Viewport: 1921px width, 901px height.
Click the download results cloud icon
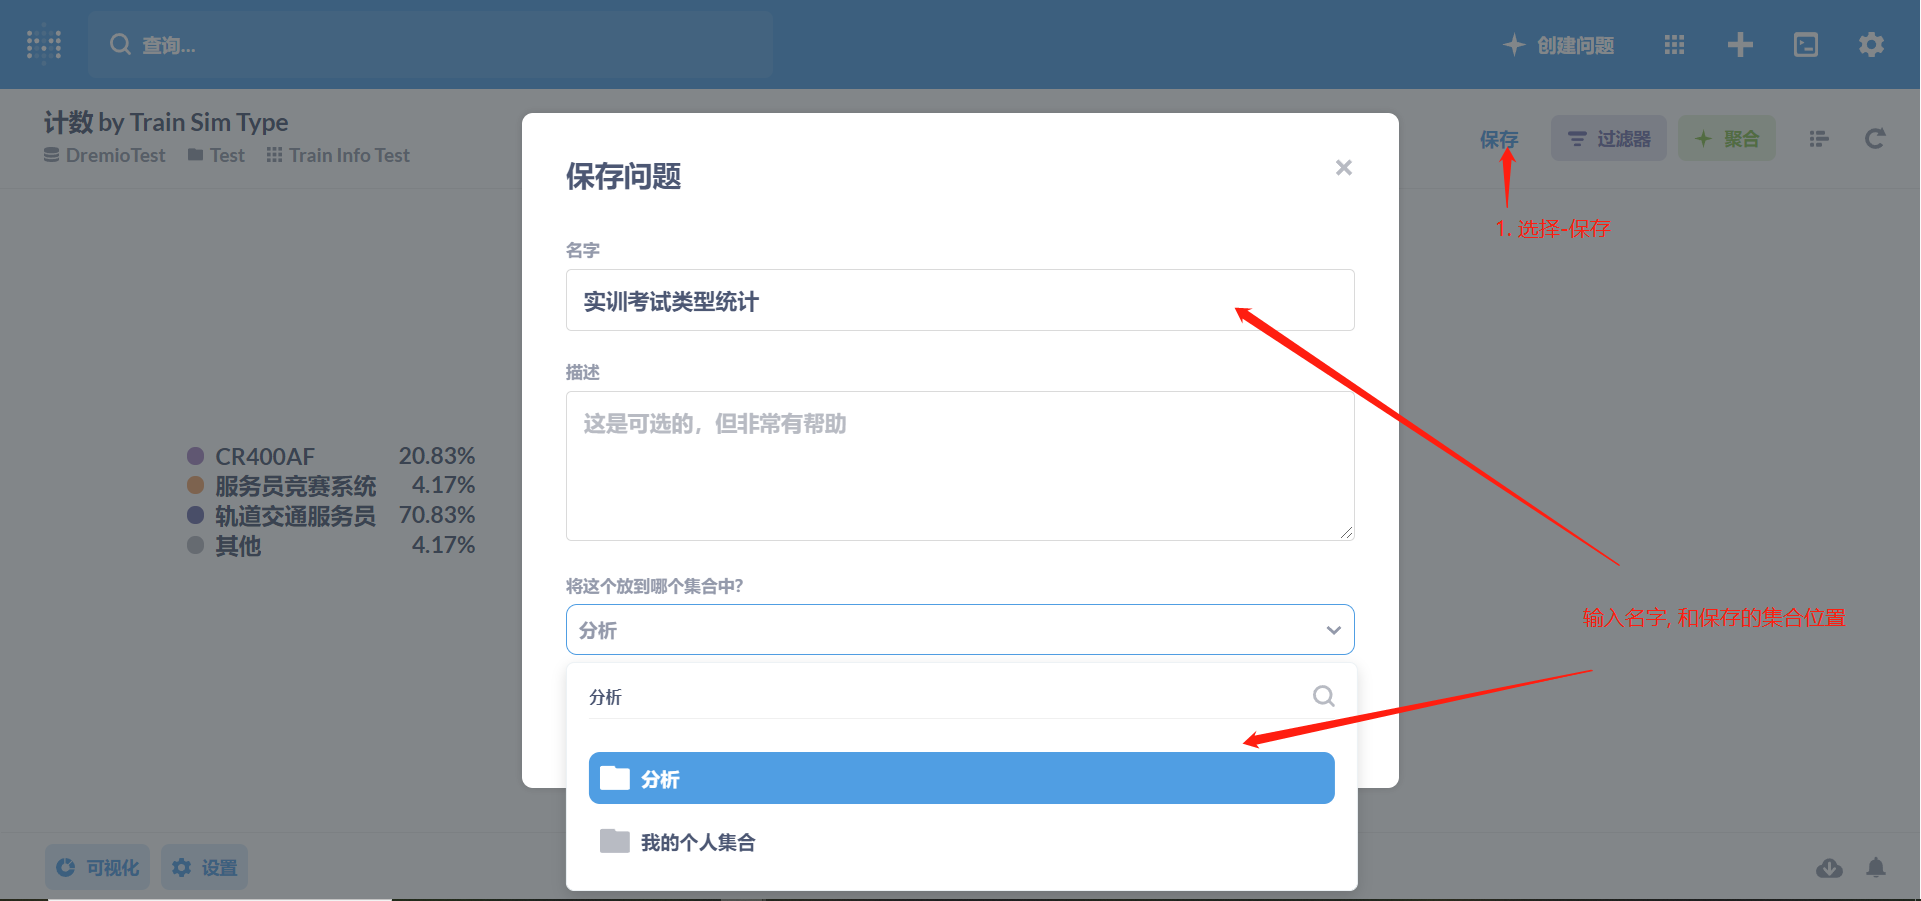[1829, 867]
